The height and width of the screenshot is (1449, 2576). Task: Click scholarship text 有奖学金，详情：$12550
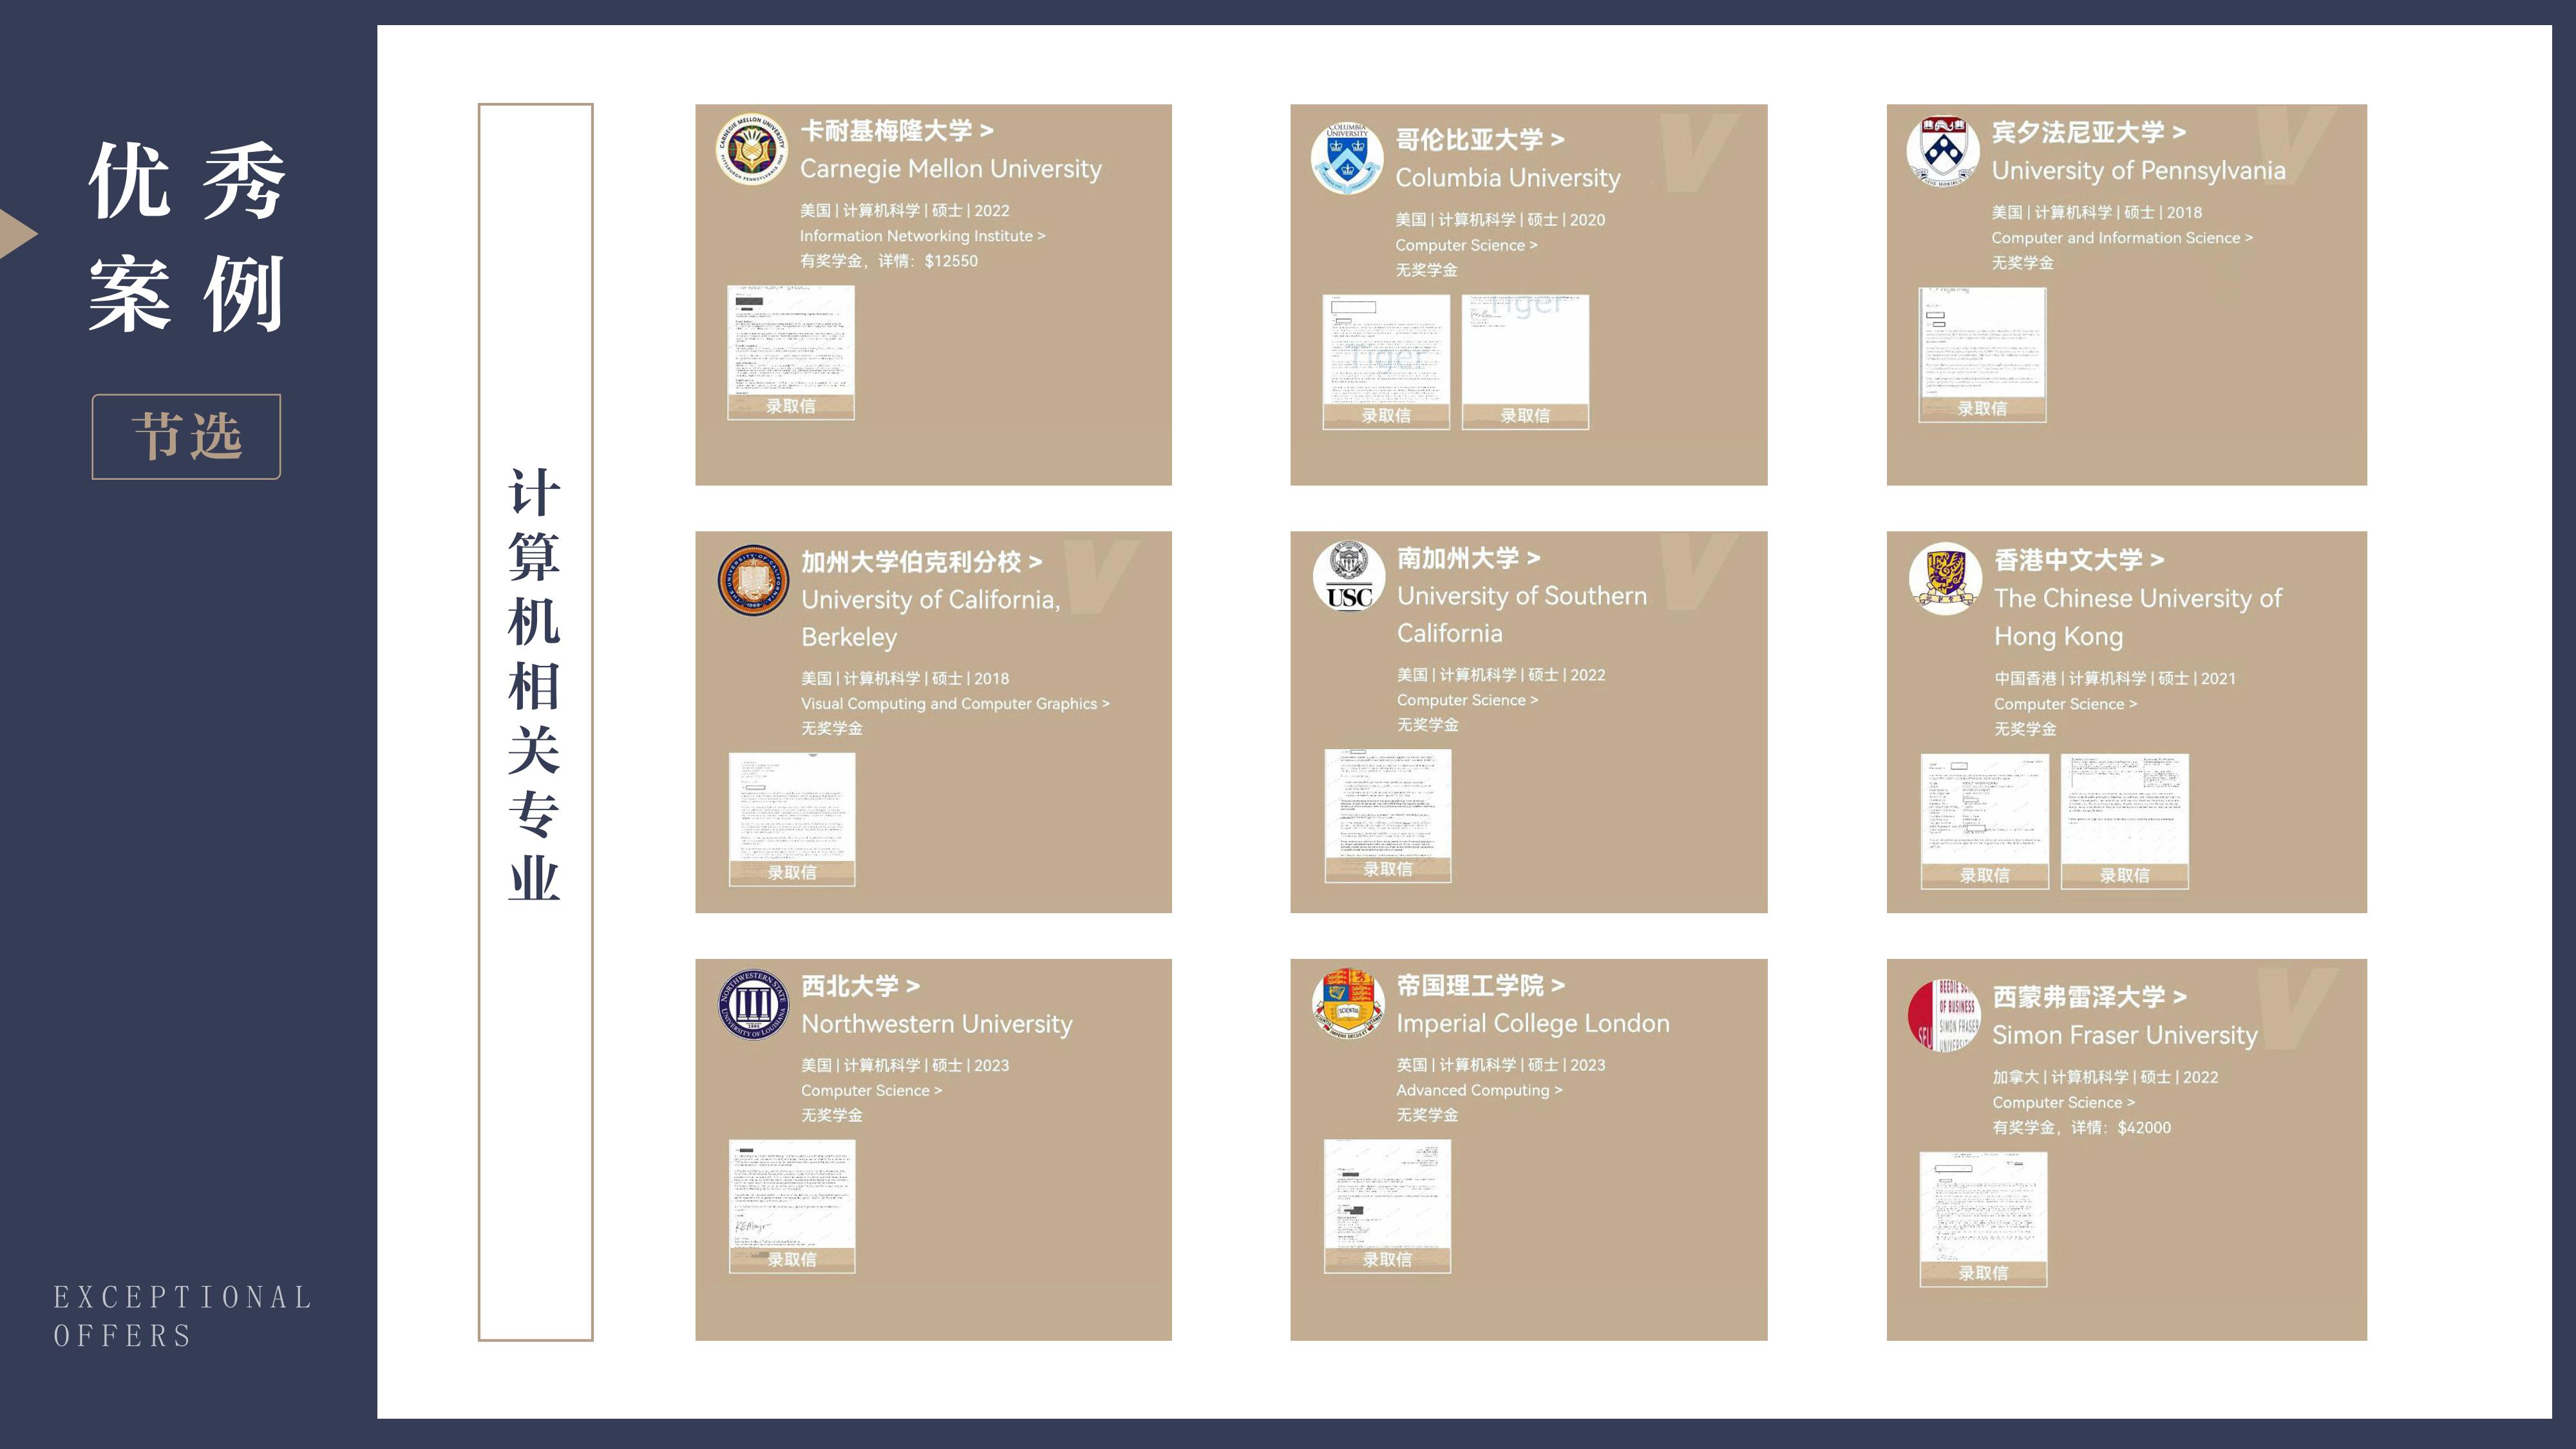point(888,261)
